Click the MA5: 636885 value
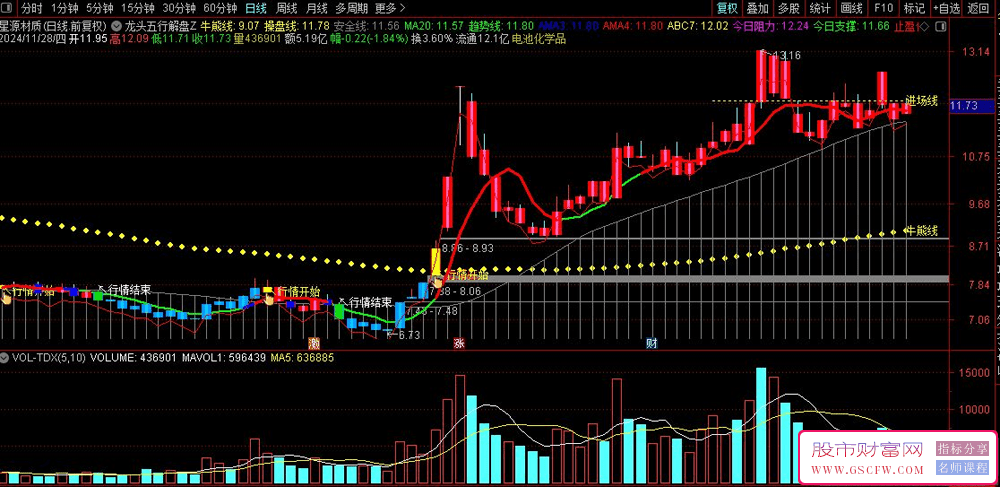1000x487 pixels. coord(302,358)
